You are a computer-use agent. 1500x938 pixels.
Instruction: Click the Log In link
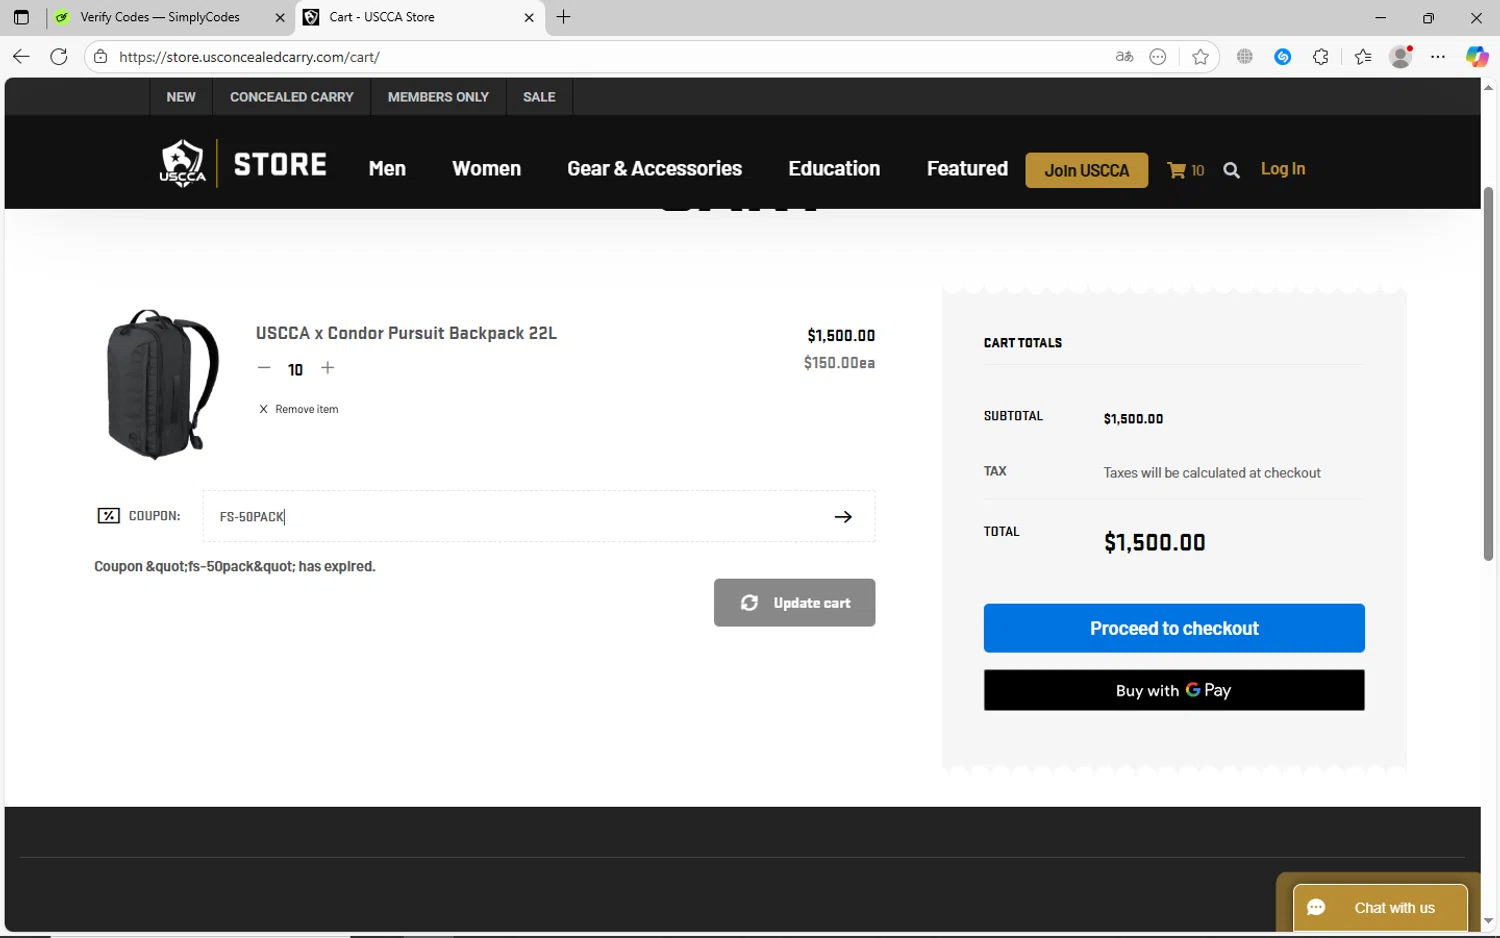point(1283,169)
